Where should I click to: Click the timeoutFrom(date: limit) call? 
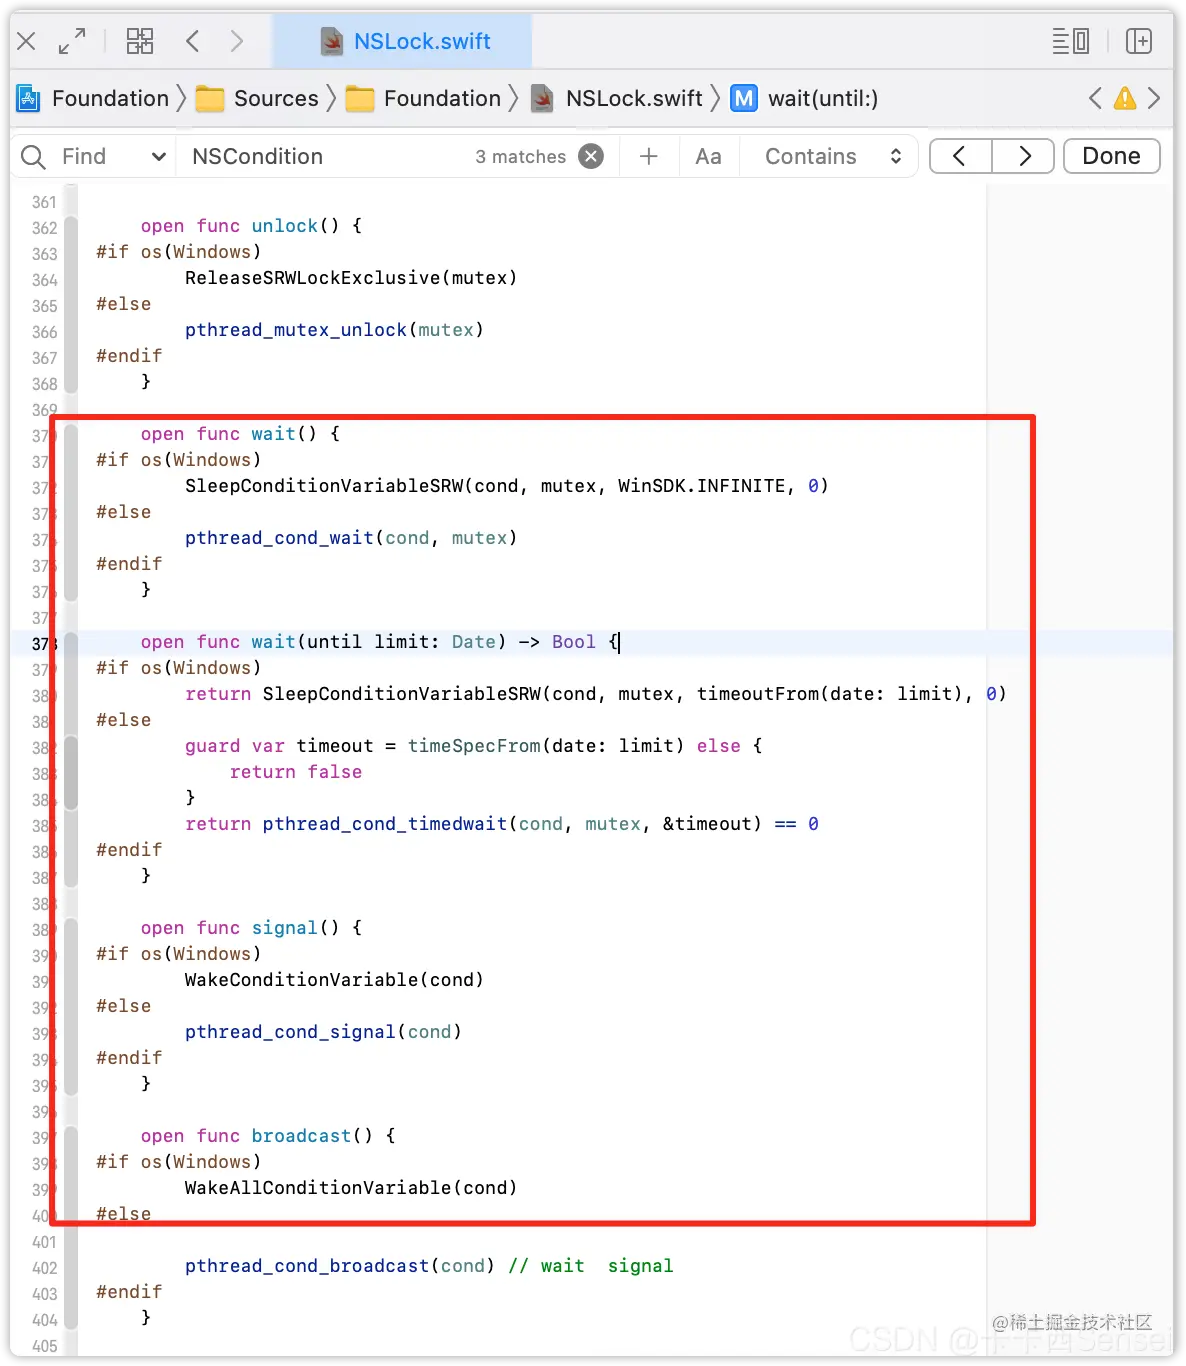pyautogui.click(x=829, y=694)
